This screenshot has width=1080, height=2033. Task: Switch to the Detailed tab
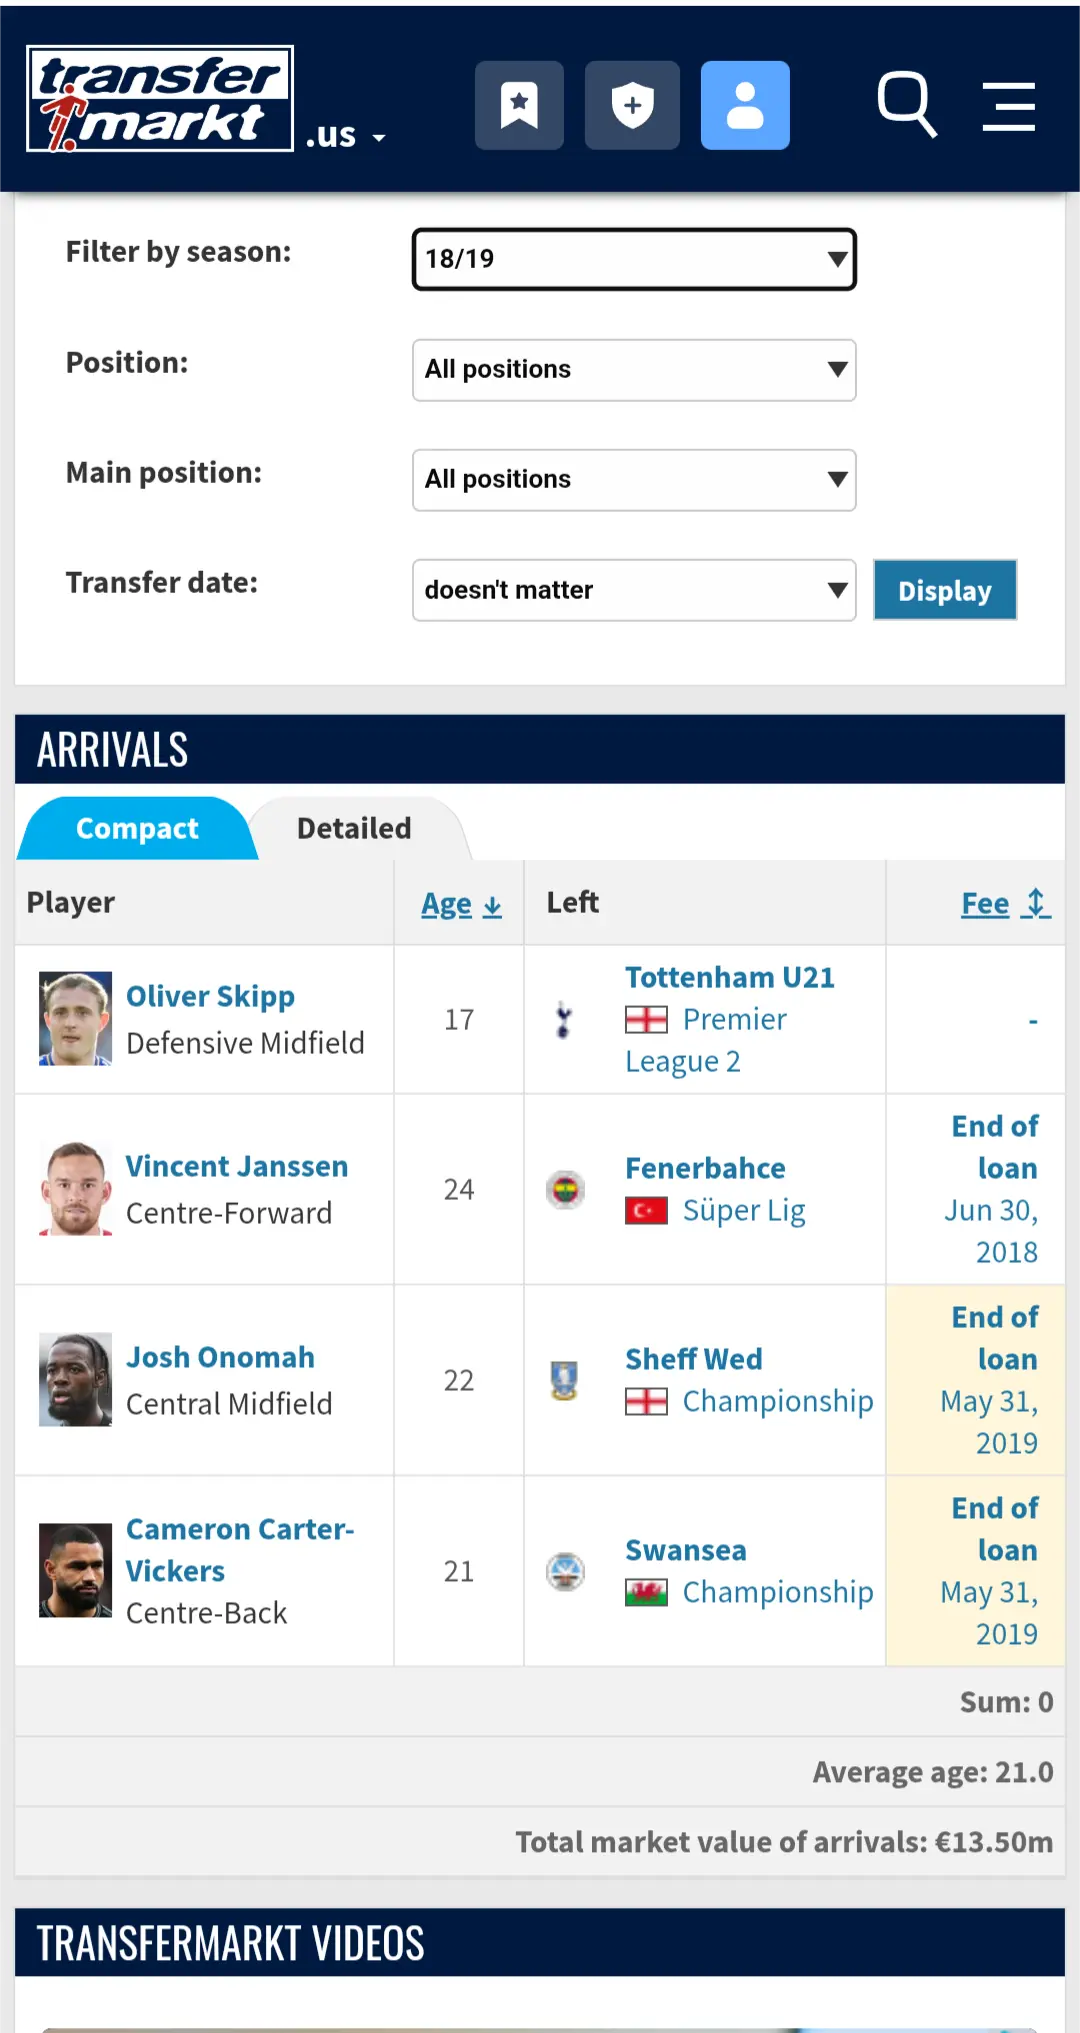click(x=354, y=828)
